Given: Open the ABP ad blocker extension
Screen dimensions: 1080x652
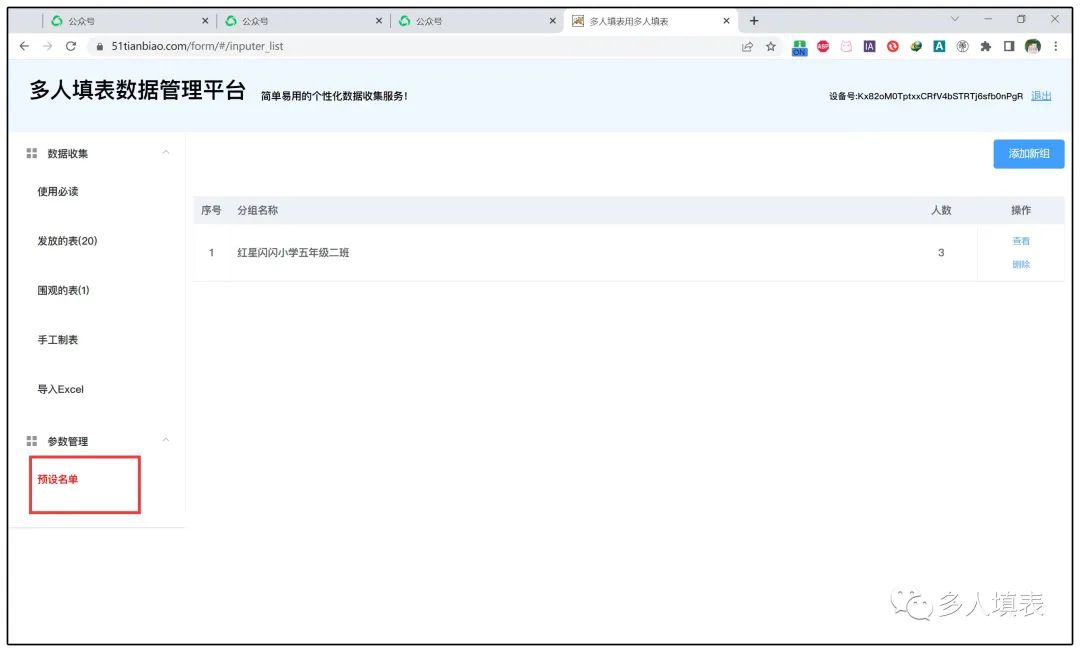Looking at the screenshot, I should point(823,46).
